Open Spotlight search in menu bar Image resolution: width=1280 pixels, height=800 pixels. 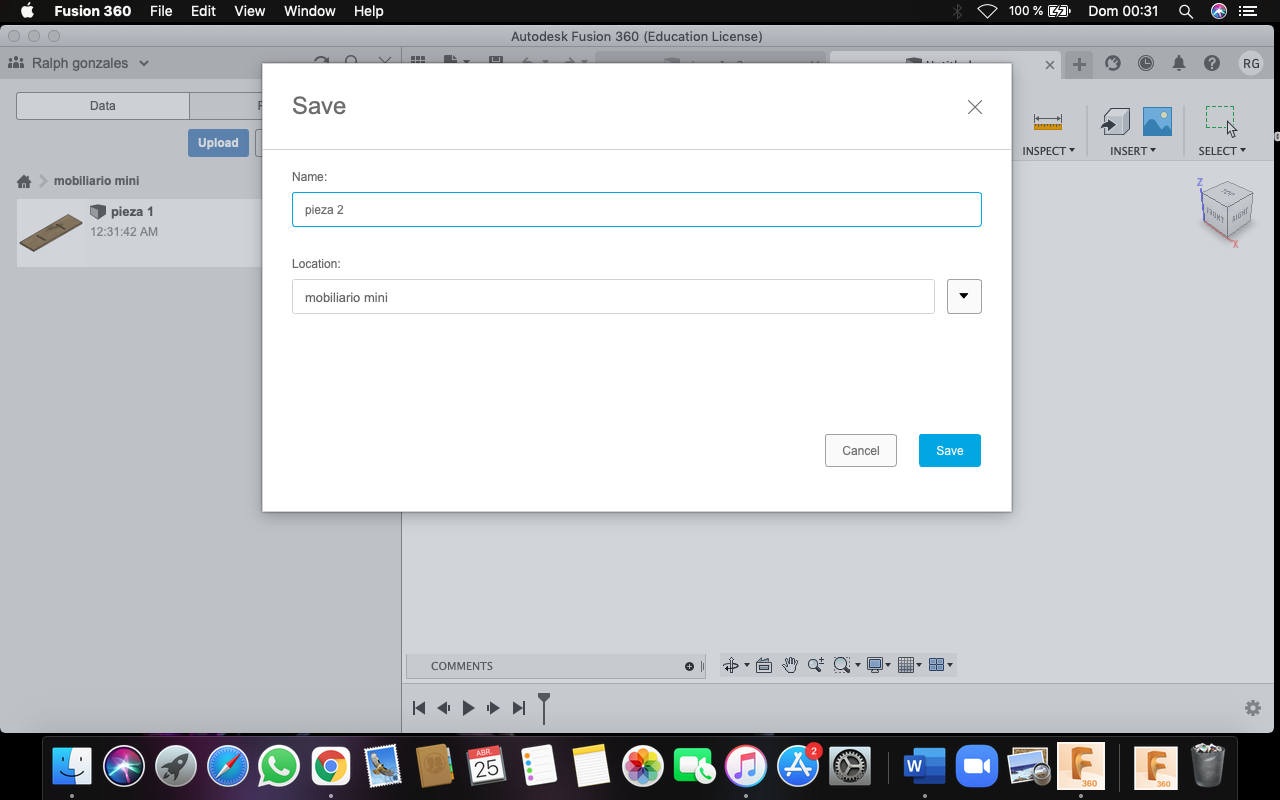tap(1186, 11)
